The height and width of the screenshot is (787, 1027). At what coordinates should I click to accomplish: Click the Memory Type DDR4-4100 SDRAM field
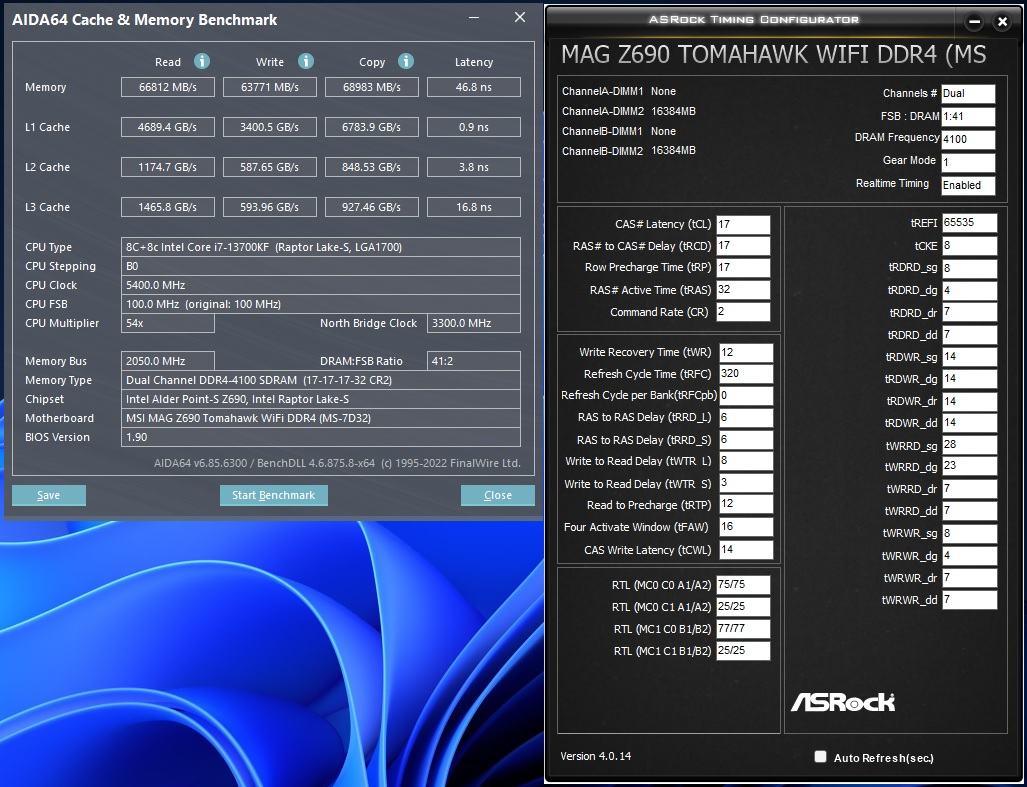coord(321,380)
